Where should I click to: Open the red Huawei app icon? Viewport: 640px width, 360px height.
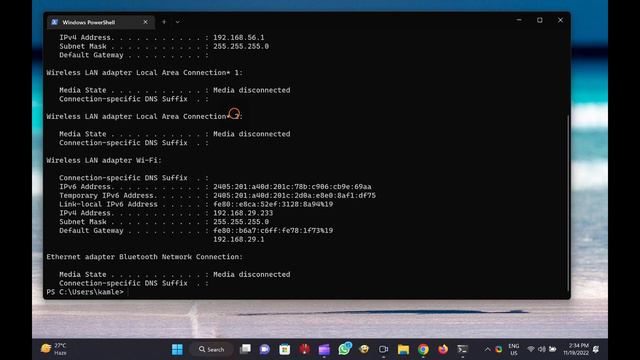304,349
